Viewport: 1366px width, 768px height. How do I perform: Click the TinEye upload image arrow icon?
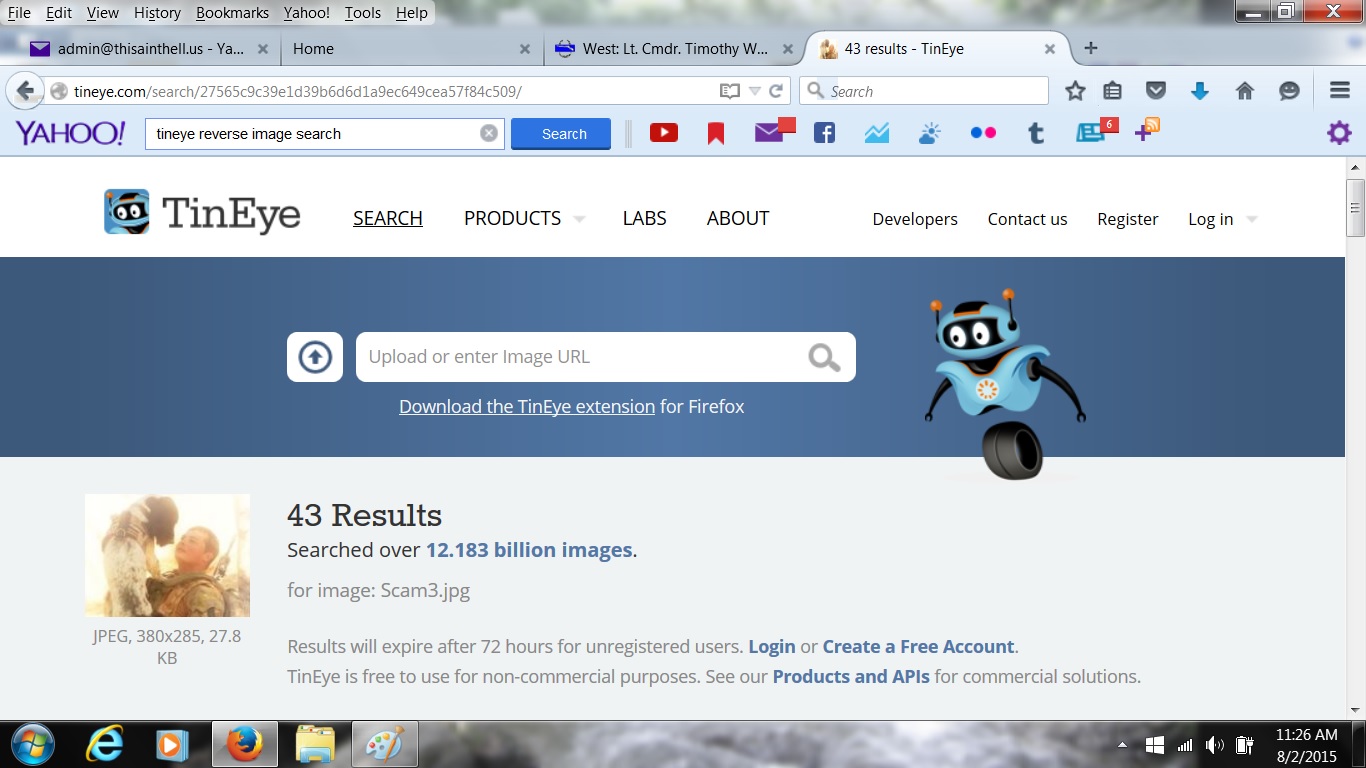315,357
